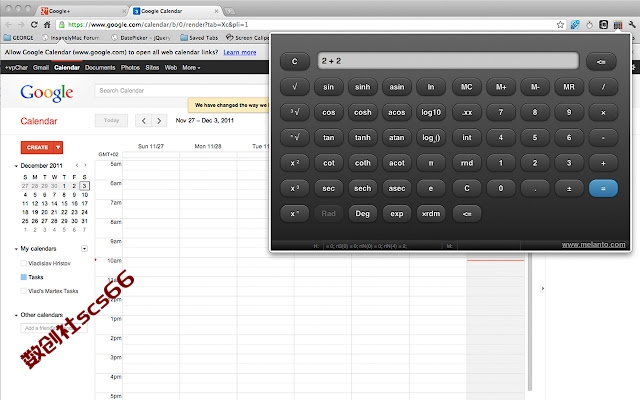The height and width of the screenshot is (400, 640).
Task: Click the Learn more link
Action: 240,52
